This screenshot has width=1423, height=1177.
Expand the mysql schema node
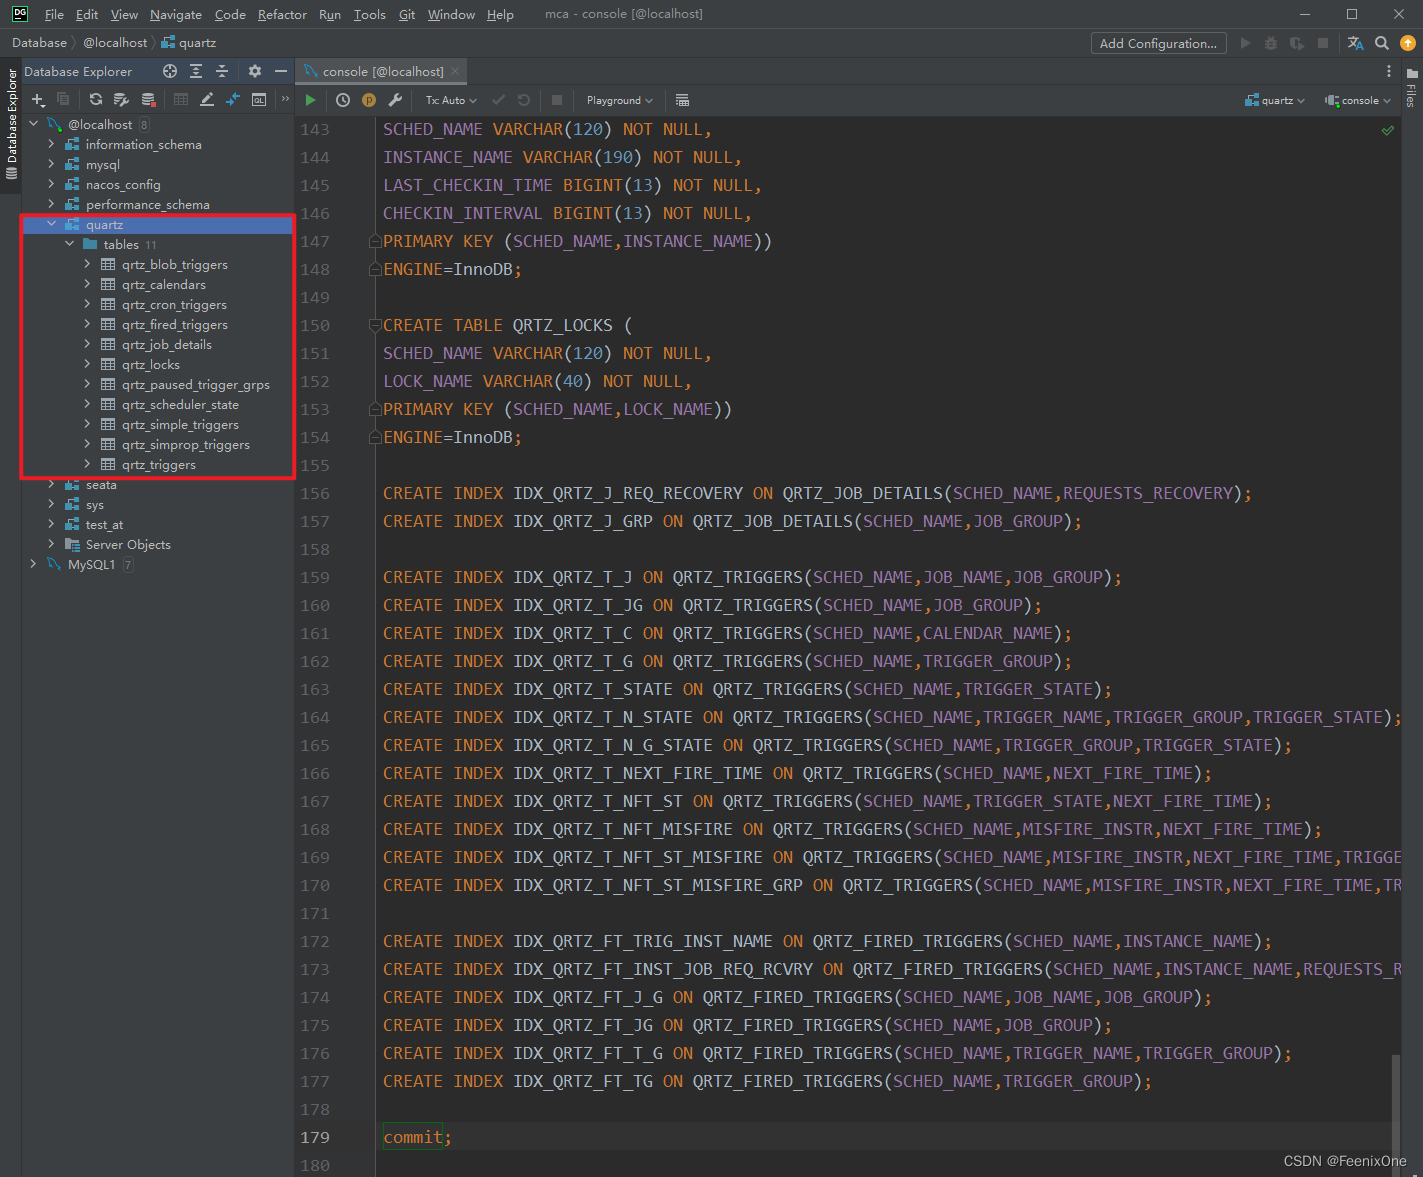point(51,164)
